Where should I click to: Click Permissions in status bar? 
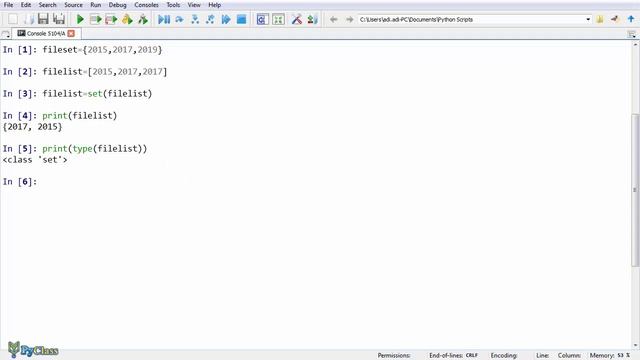click(x=394, y=356)
